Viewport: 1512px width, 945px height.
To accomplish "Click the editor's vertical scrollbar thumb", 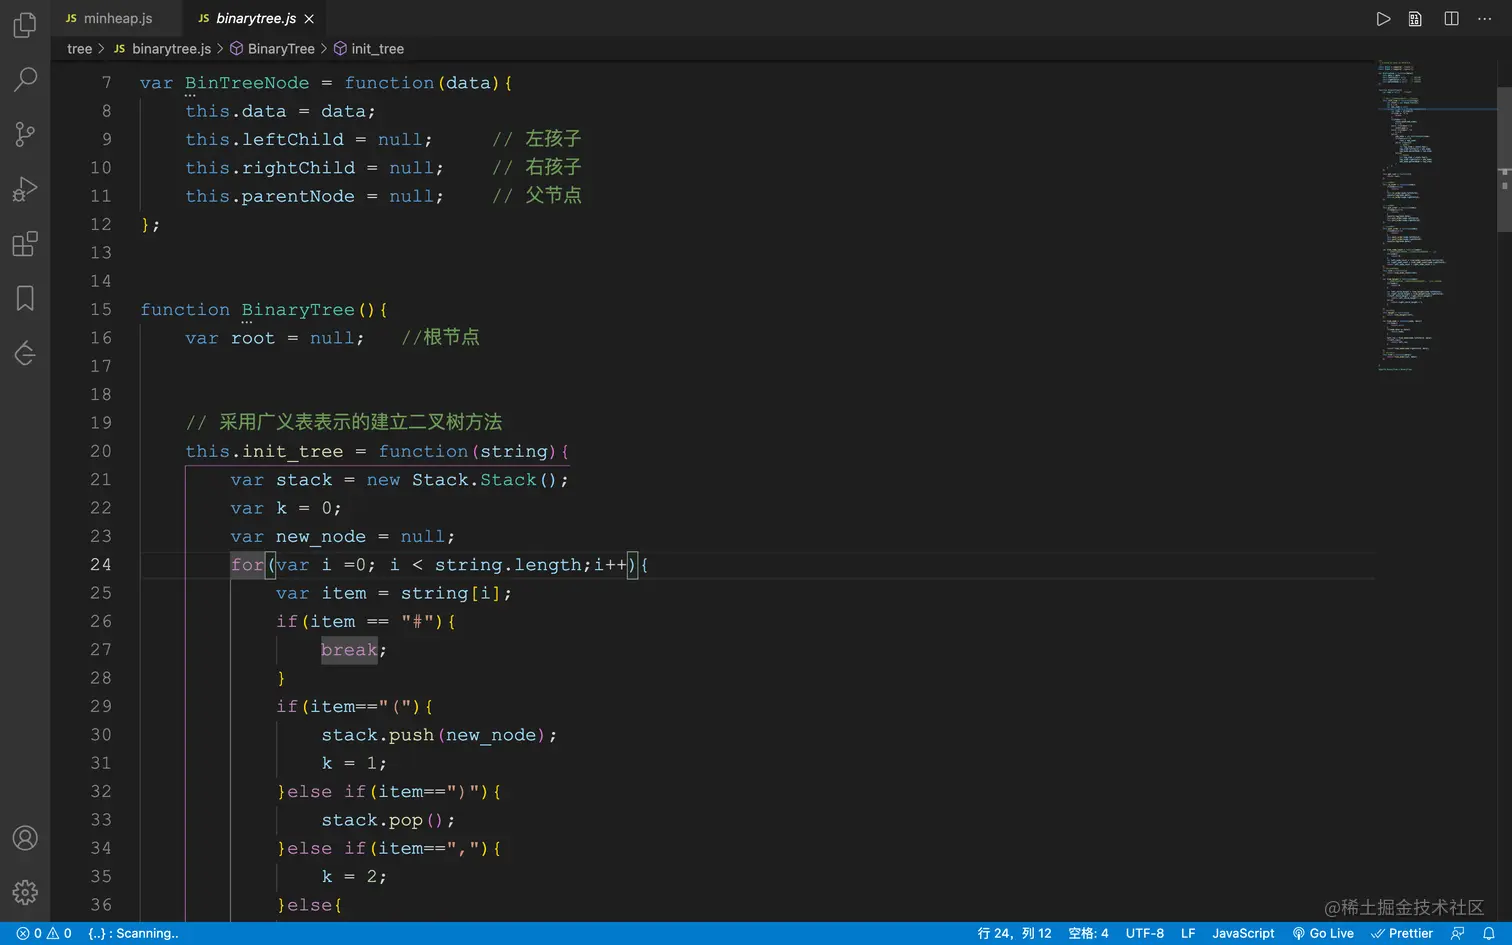I will pos(1504,160).
